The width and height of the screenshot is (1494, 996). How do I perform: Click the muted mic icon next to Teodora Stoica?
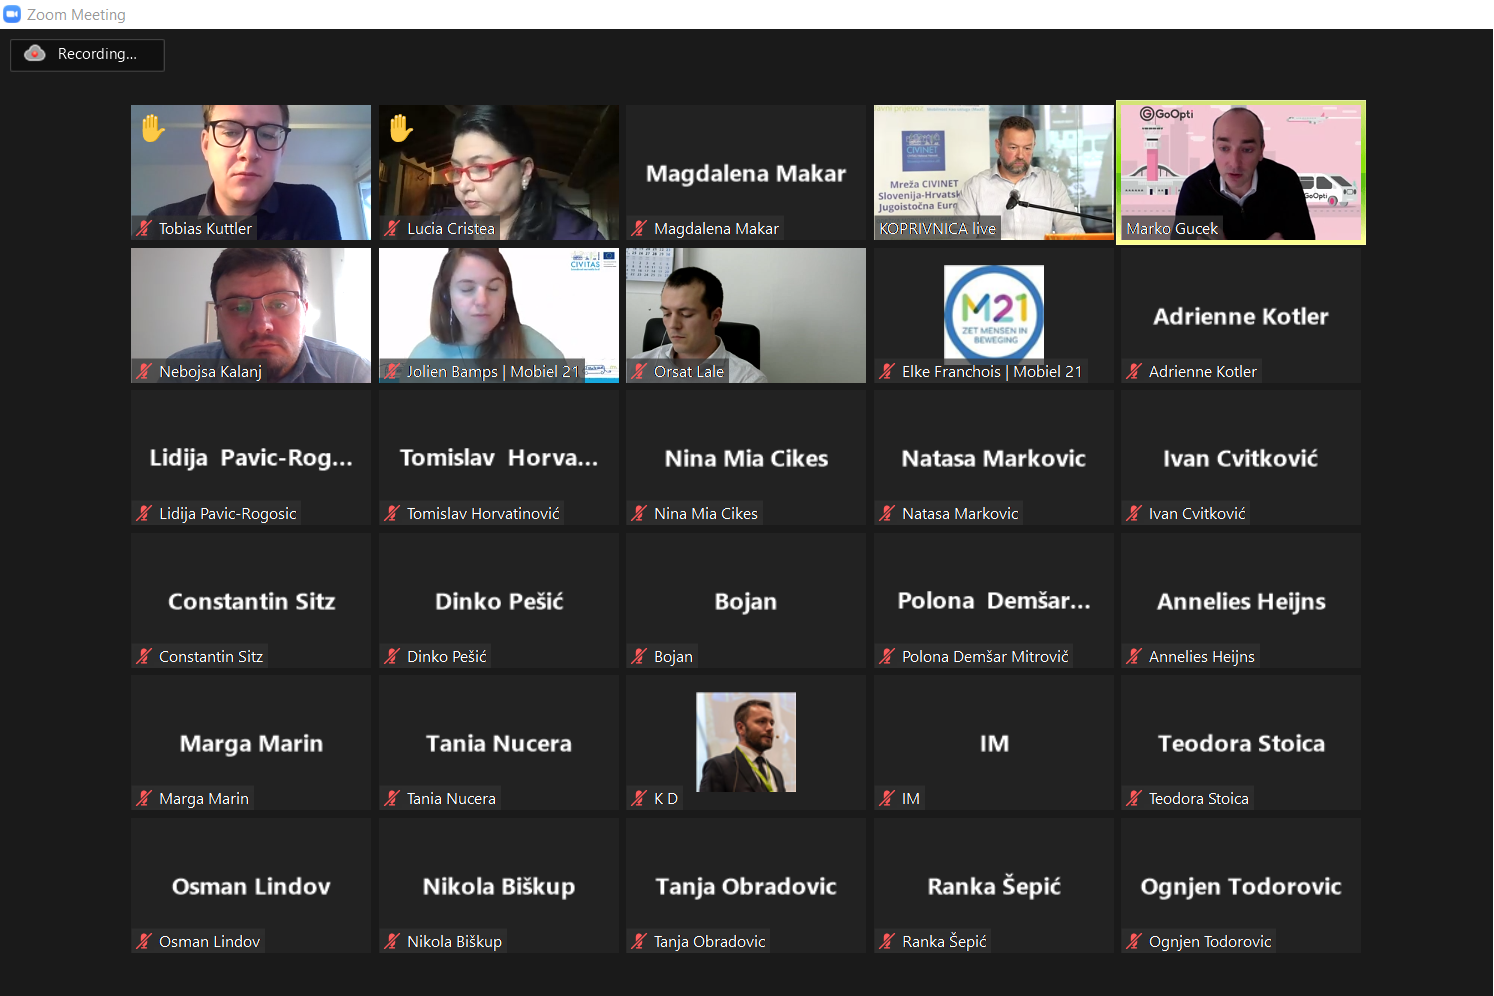coord(1134,799)
